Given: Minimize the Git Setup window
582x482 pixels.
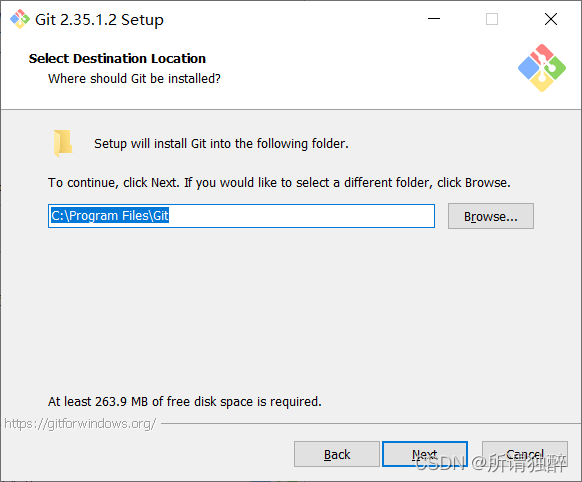Looking at the screenshot, I should click(434, 19).
